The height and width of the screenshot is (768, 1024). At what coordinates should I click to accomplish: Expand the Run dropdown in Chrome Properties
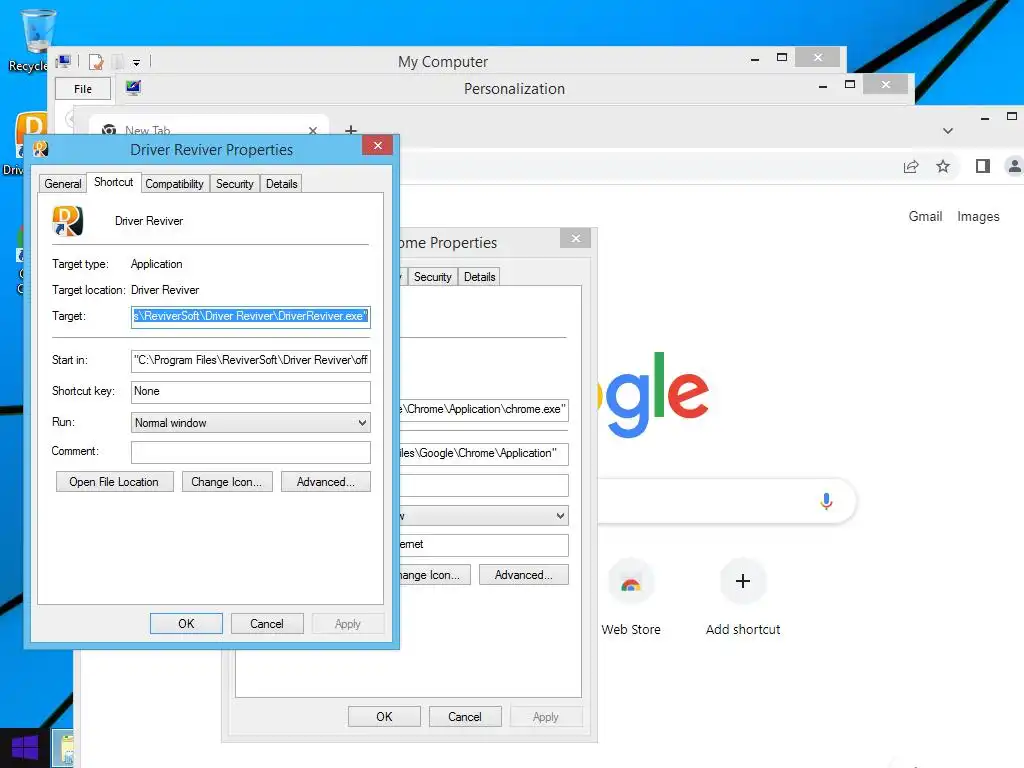[x=483, y=516]
